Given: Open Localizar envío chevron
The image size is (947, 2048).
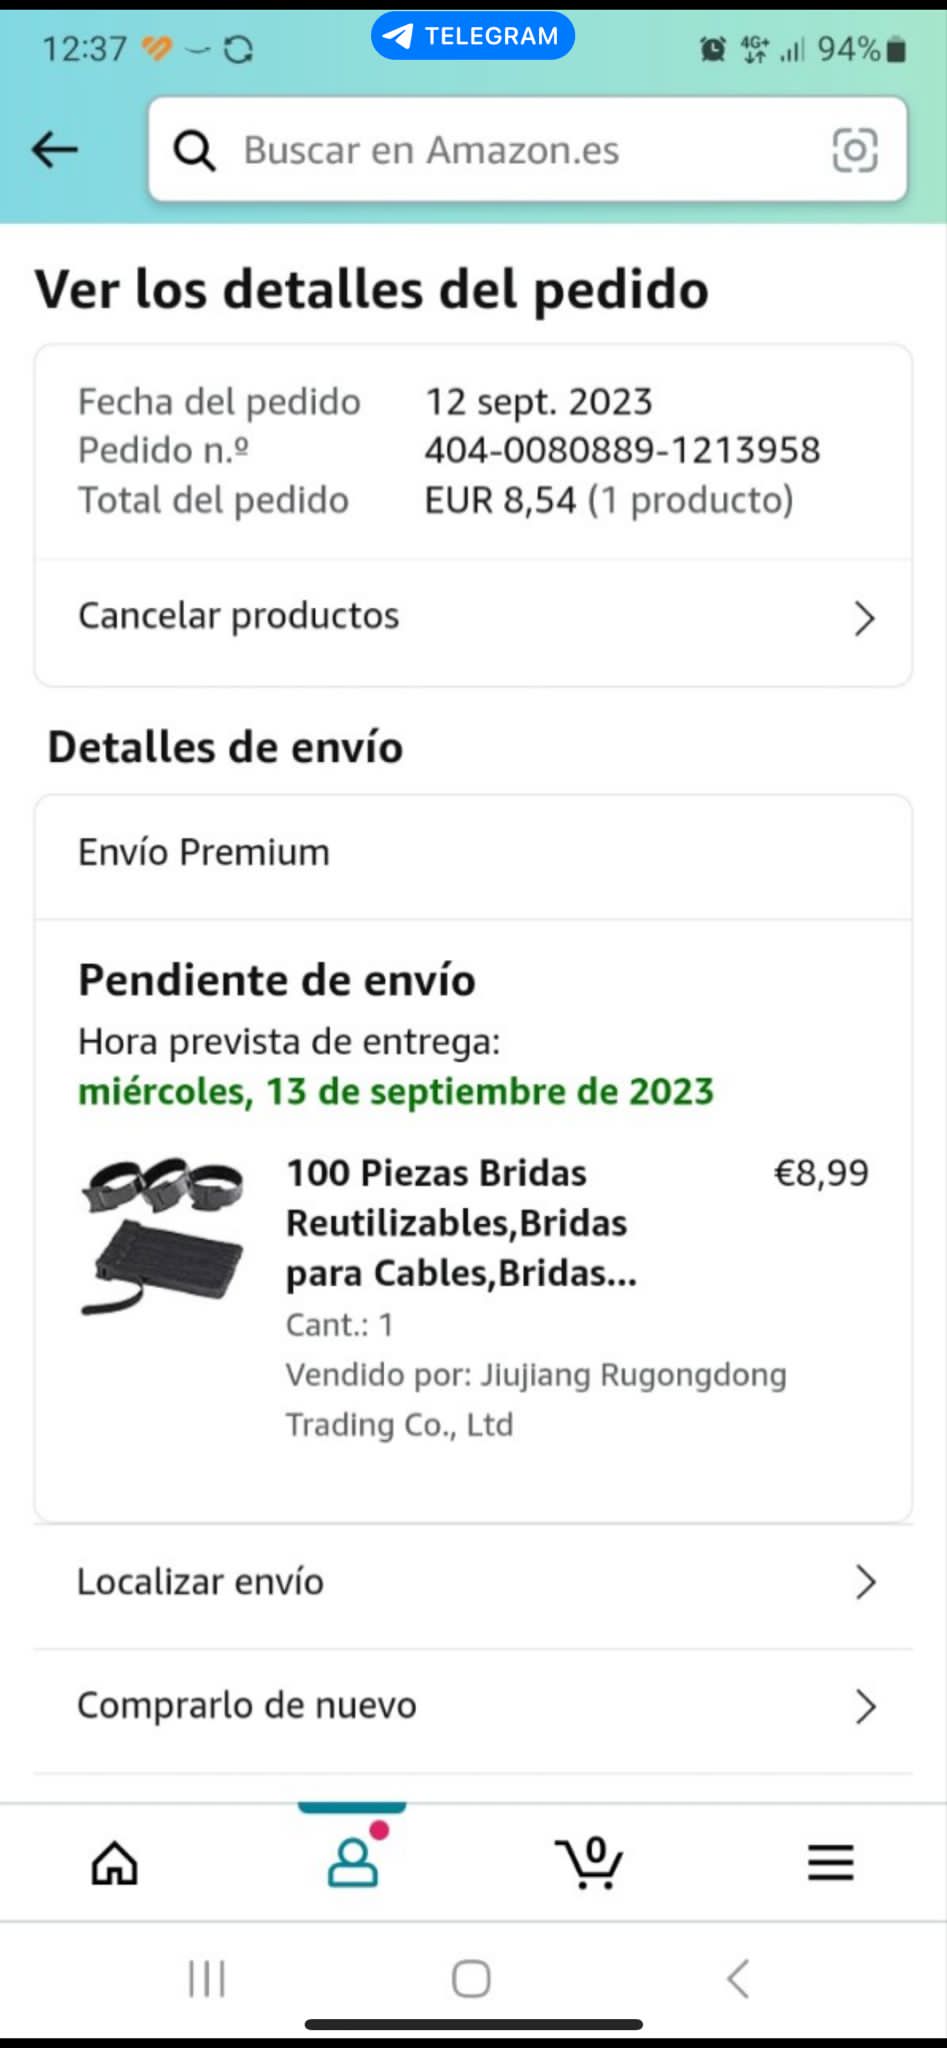Looking at the screenshot, I should coord(866,1582).
